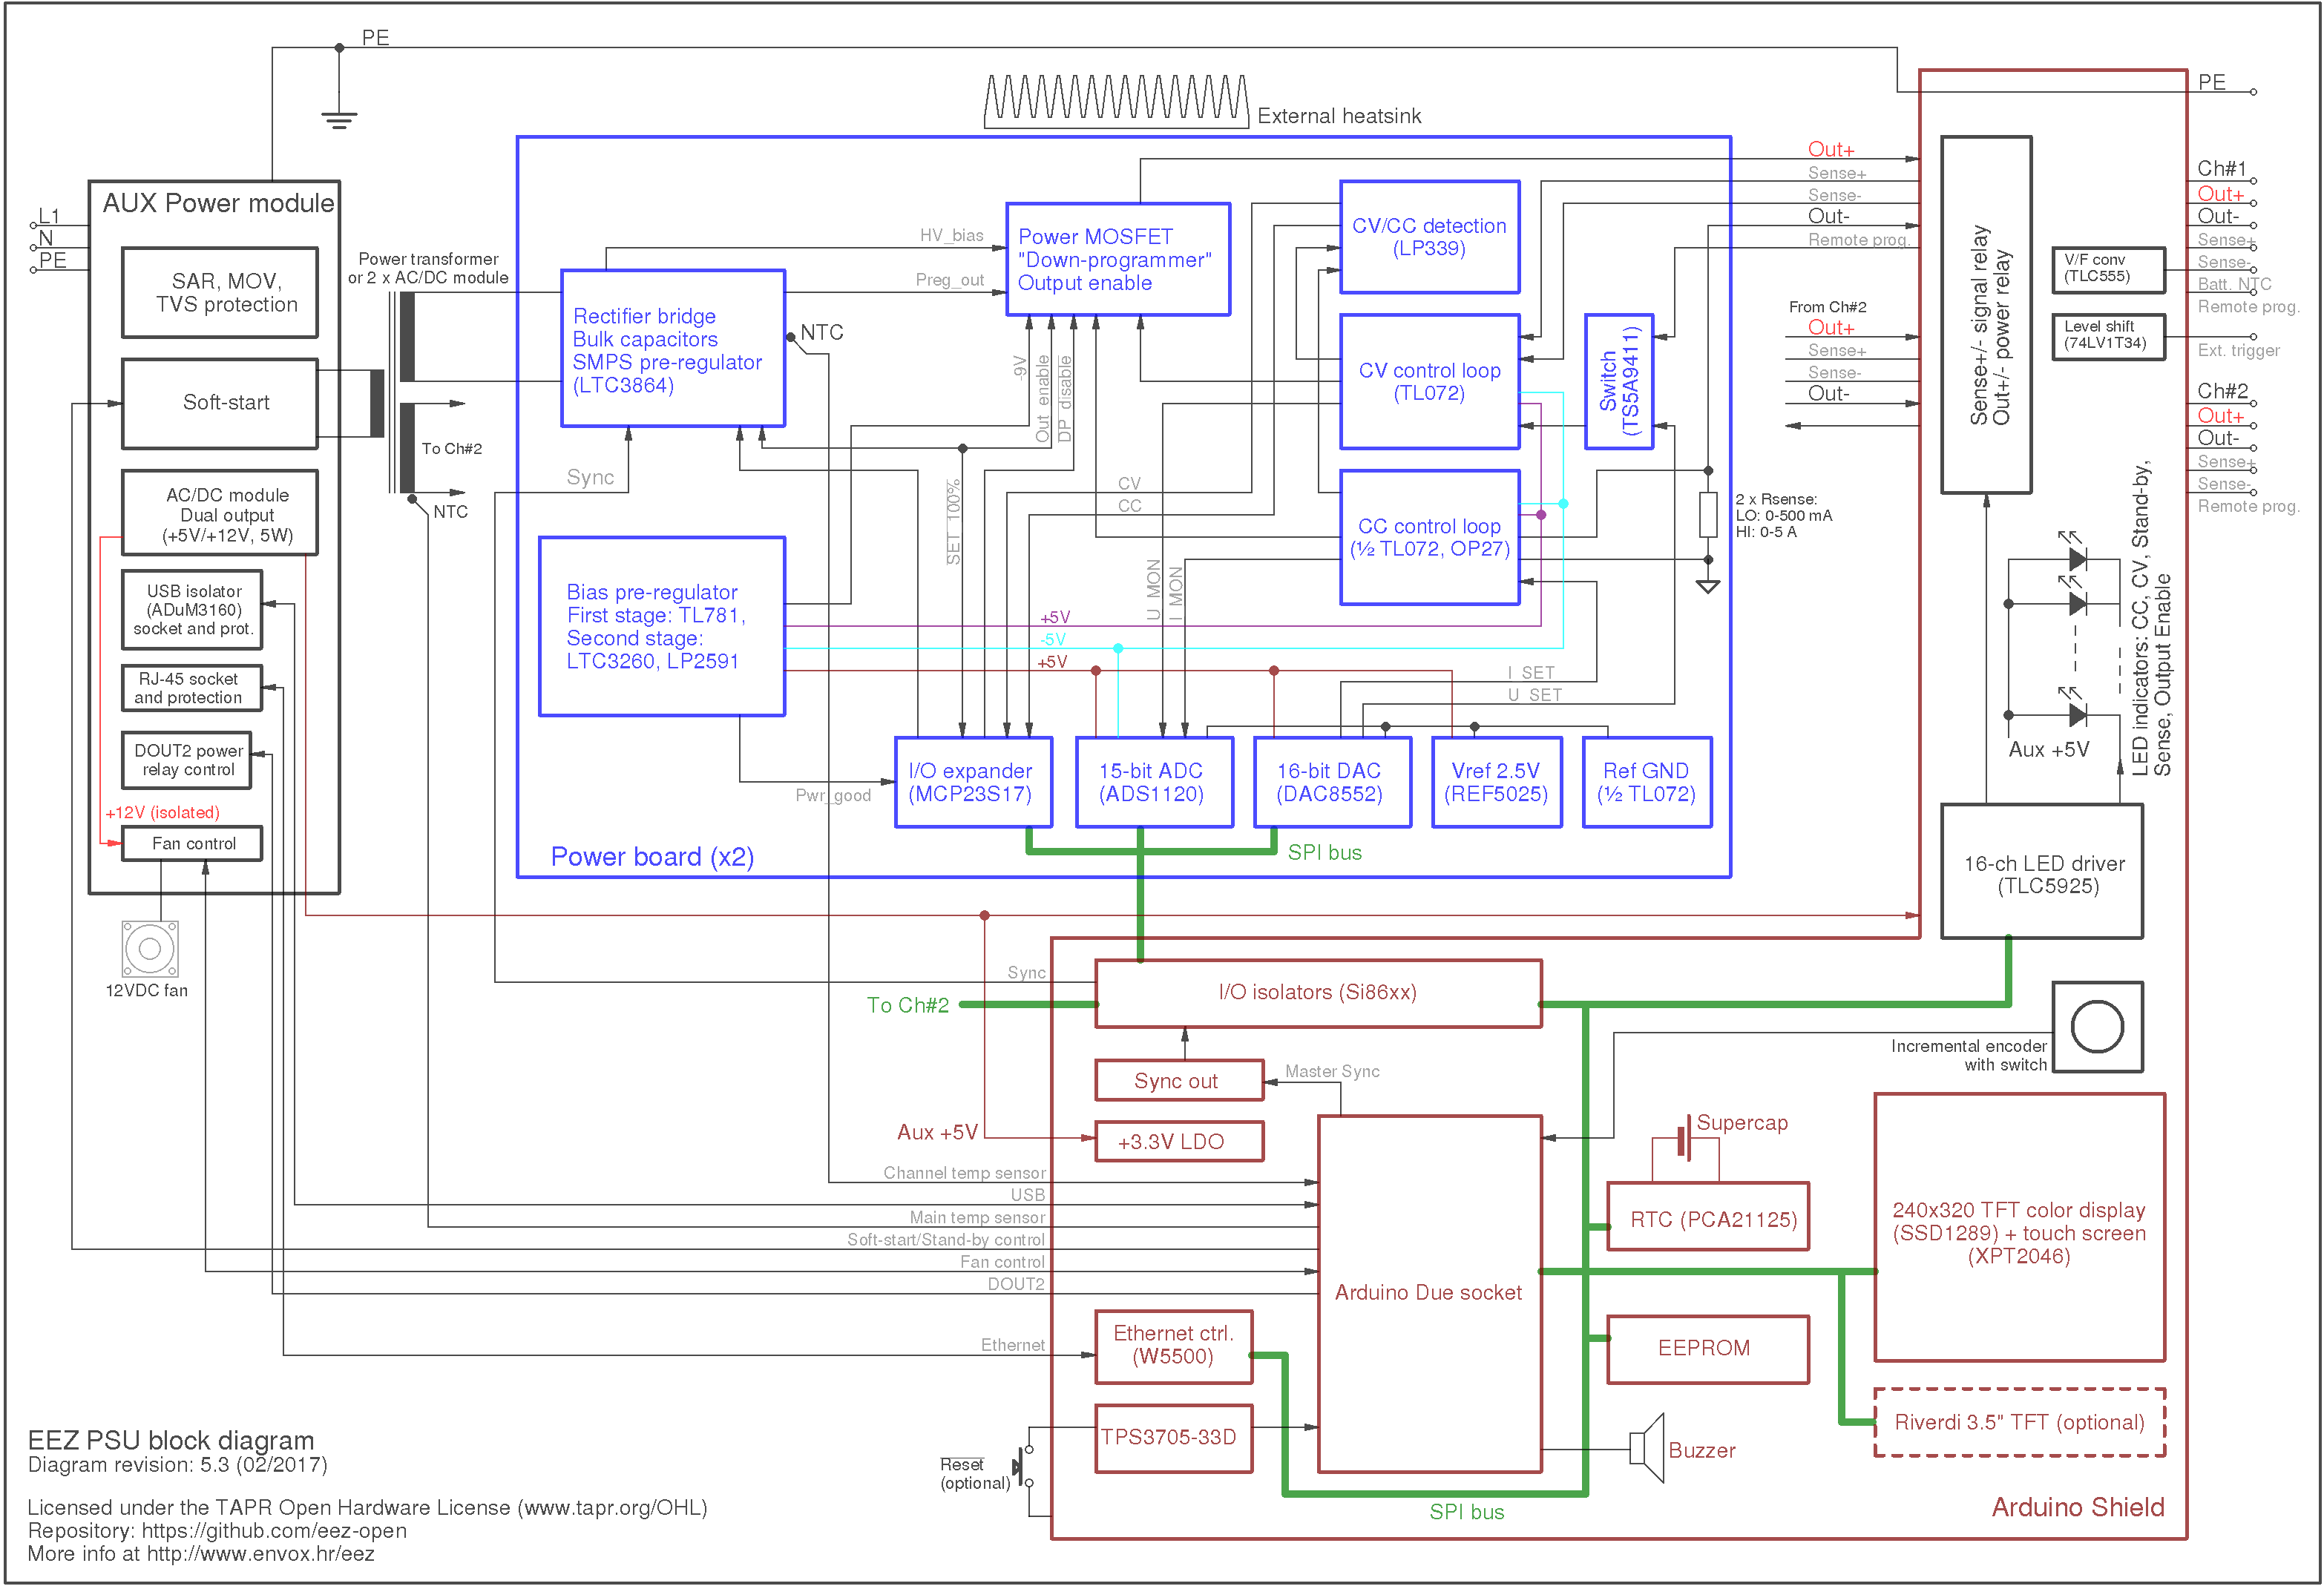Click the 12VDC fan symbol
The image size is (2324, 1589).
150,948
